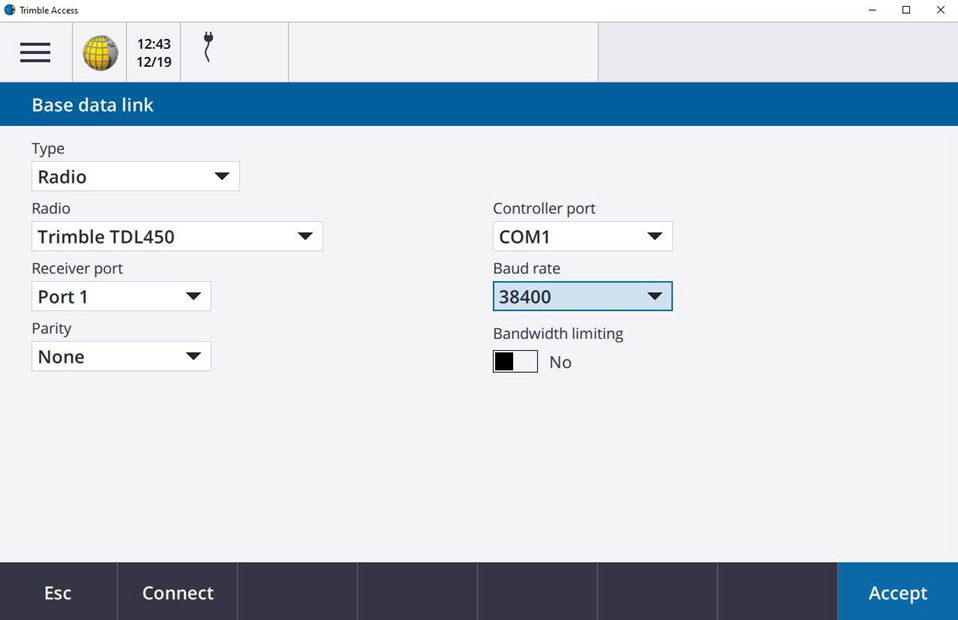Click the yellow globe map icon
958x620 pixels.
point(100,52)
